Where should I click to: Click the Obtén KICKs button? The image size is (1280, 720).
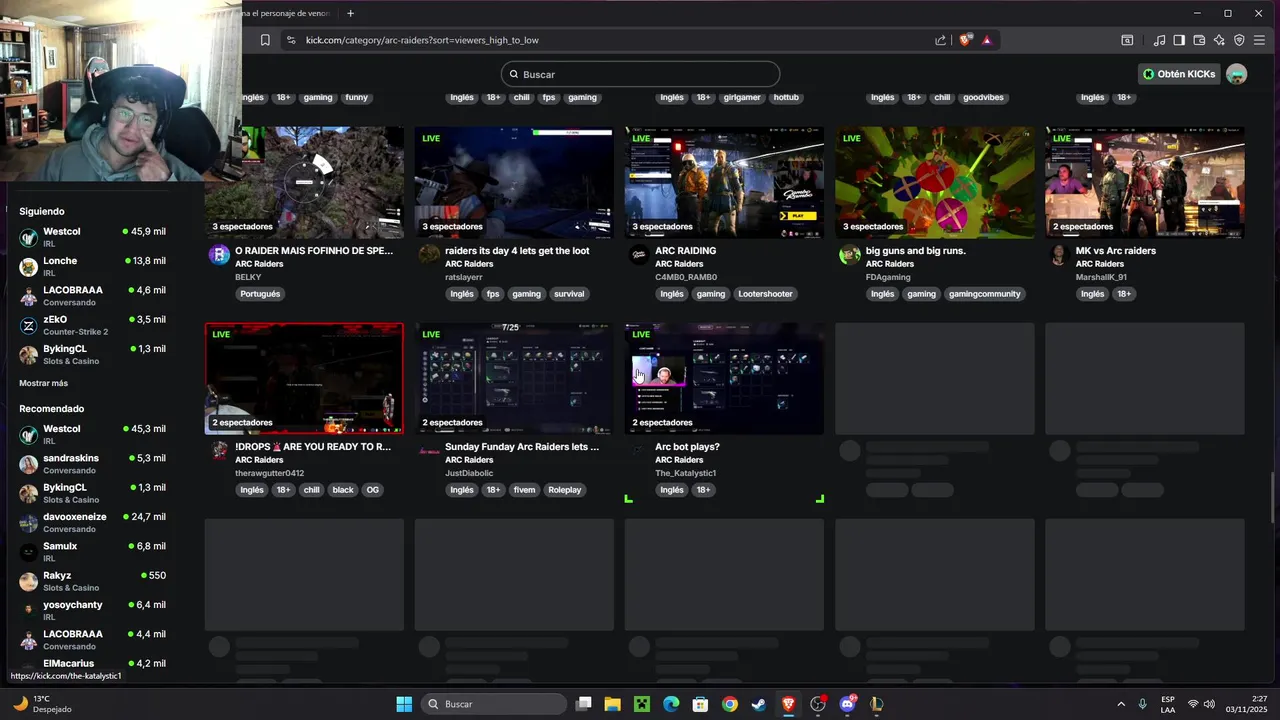pyautogui.click(x=1179, y=74)
